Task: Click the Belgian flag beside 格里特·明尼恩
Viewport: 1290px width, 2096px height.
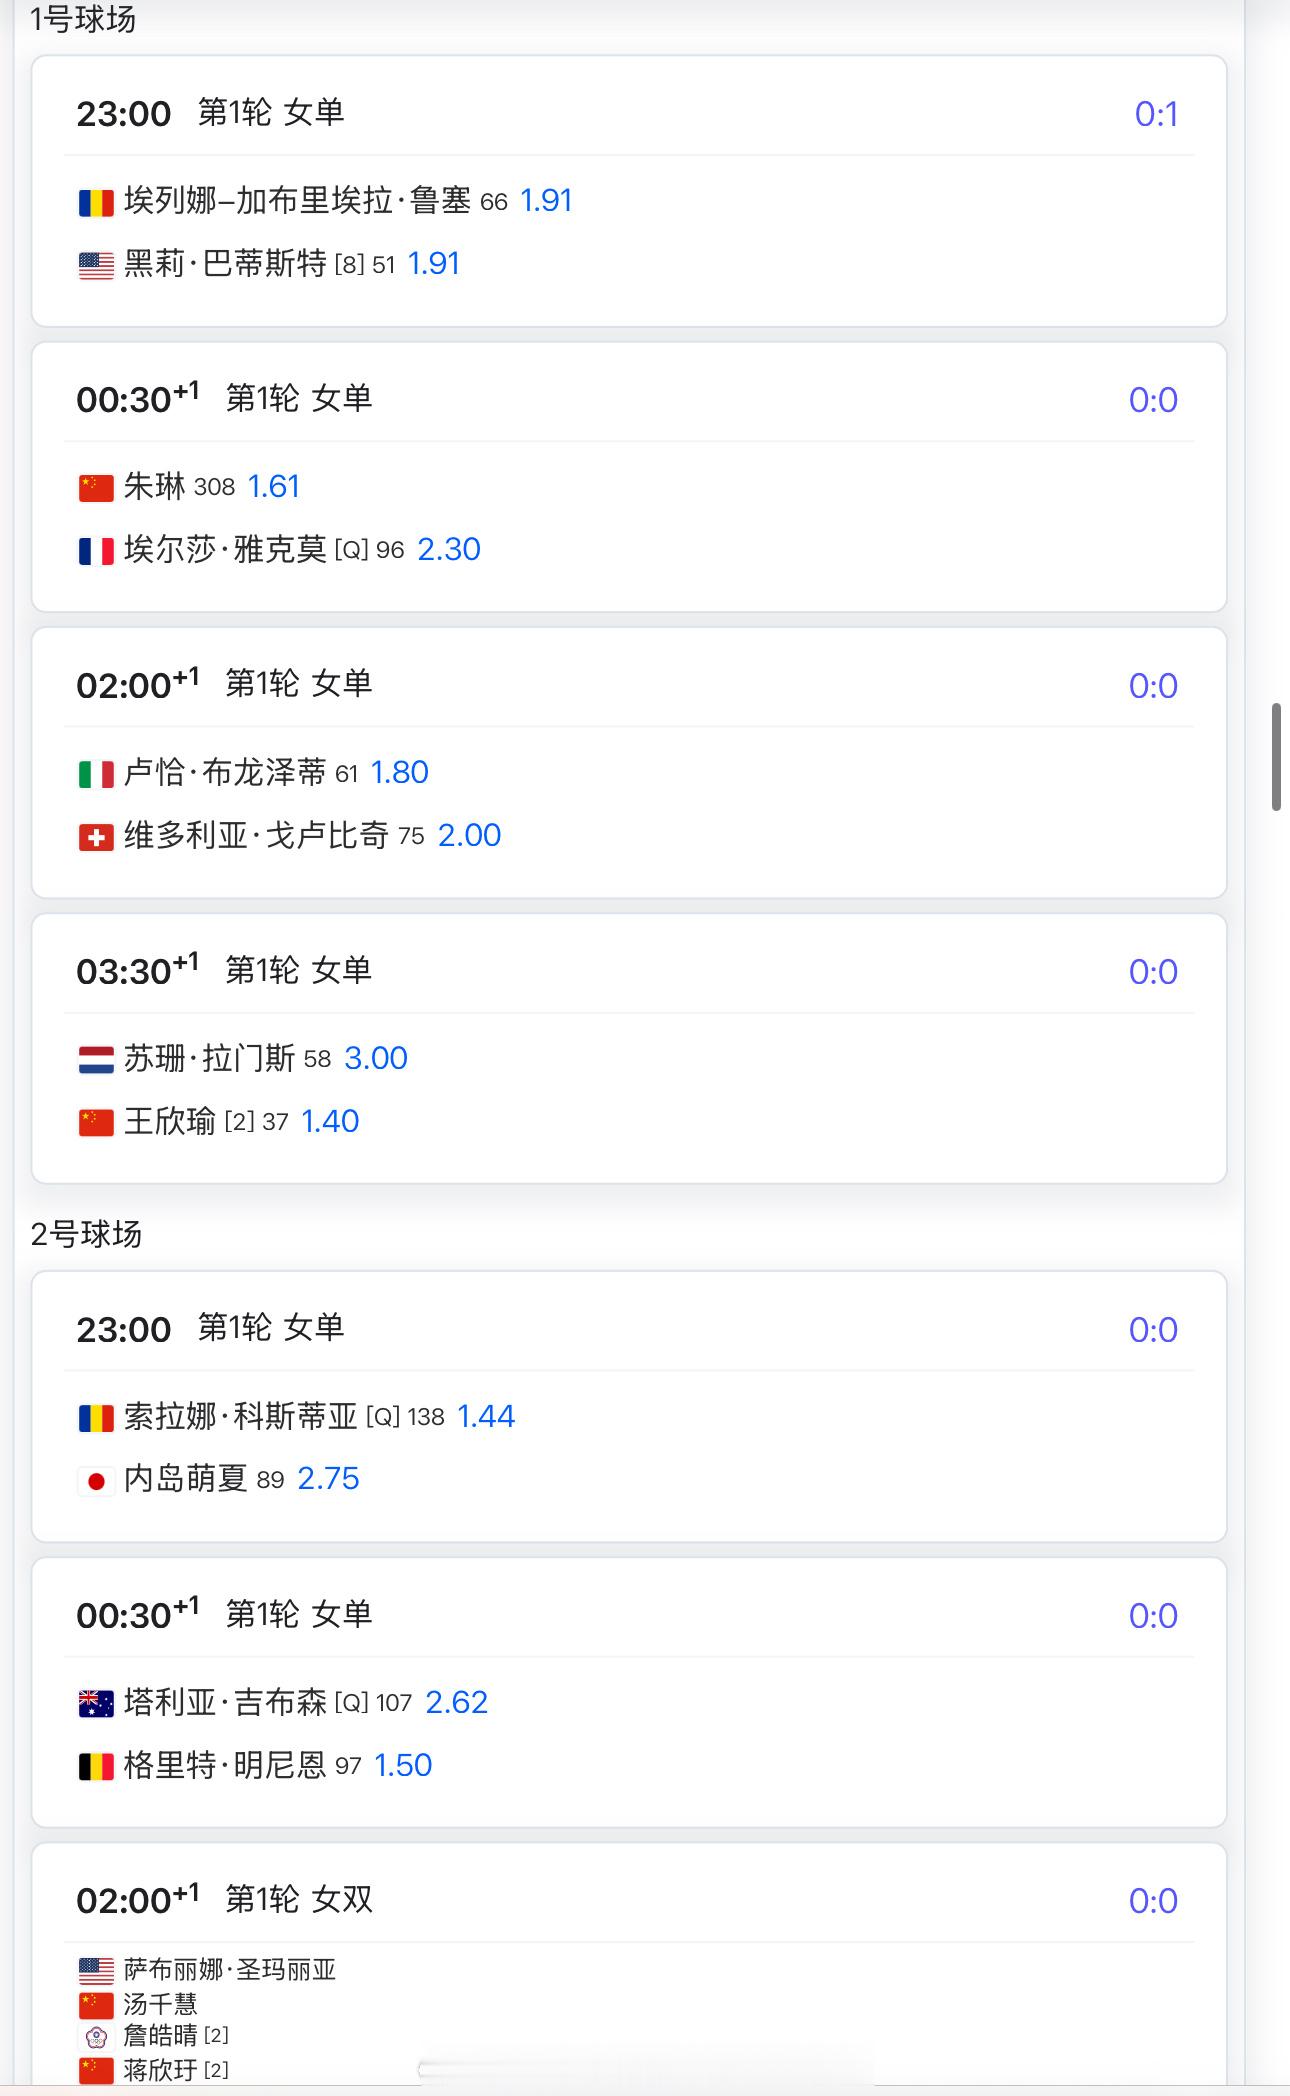Action: point(96,1767)
